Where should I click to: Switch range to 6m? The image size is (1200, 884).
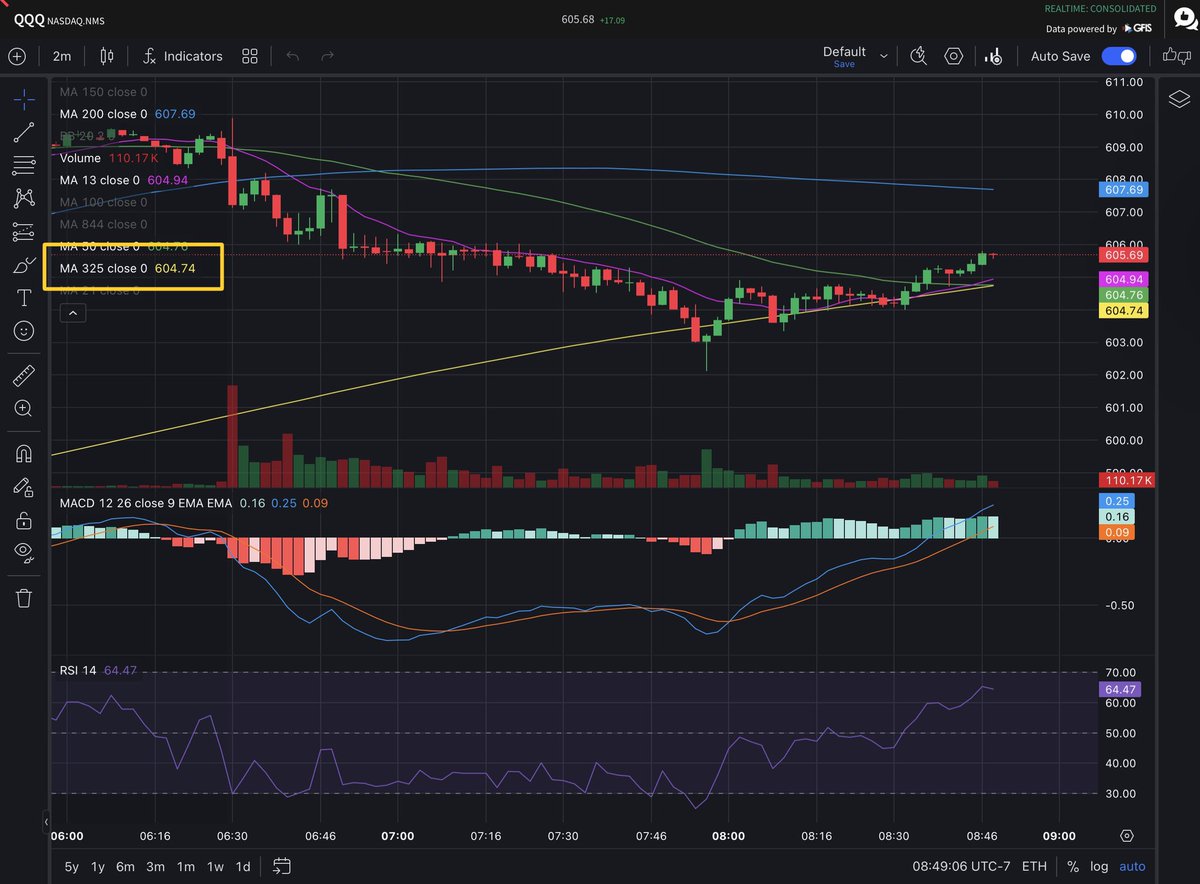[x=125, y=866]
